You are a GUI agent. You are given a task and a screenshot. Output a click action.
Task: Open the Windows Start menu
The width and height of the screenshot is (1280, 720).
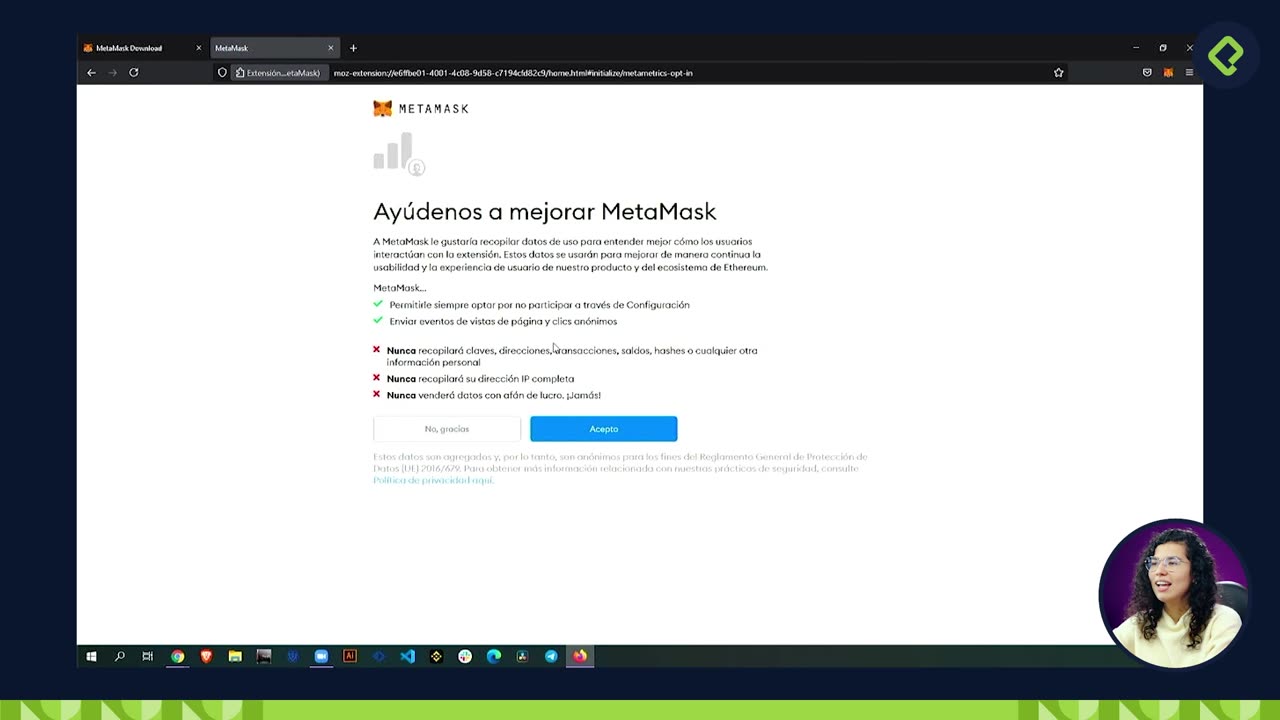point(91,657)
